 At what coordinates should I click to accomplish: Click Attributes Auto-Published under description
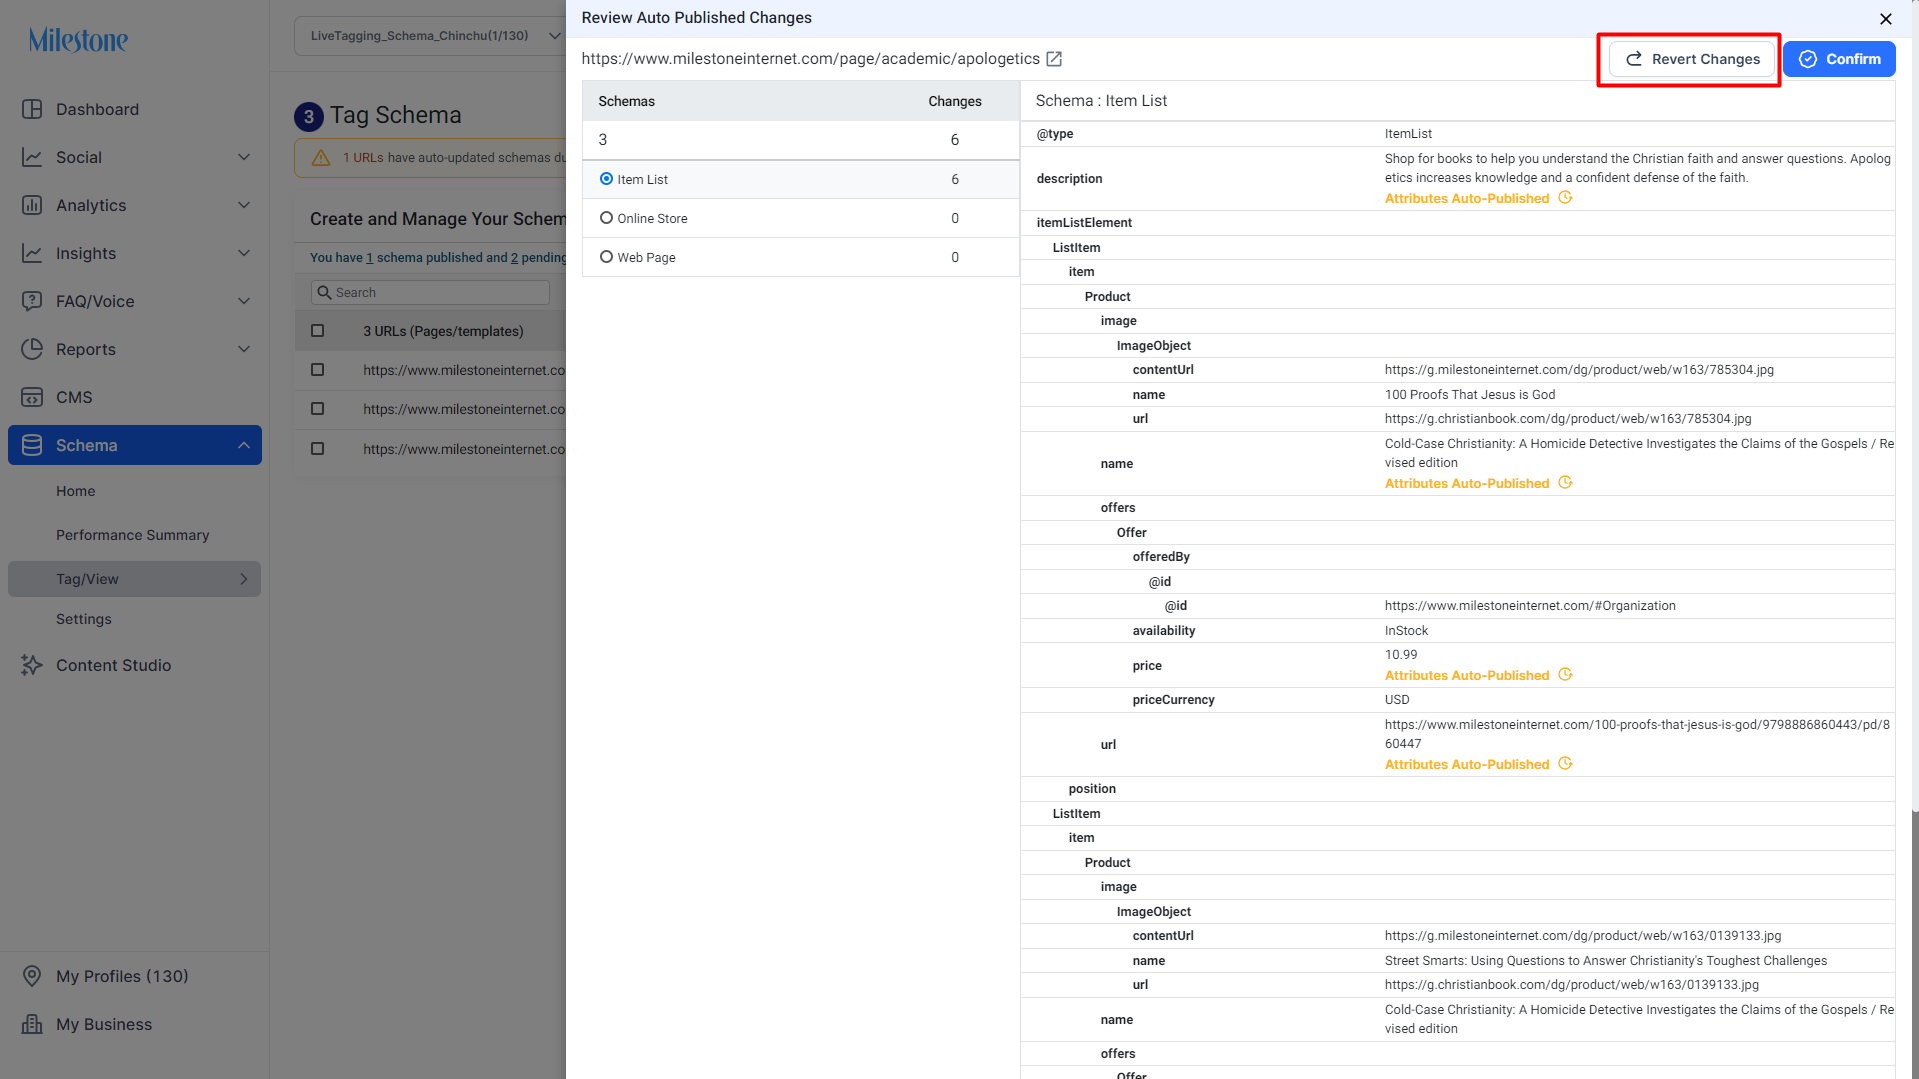[1467, 198]
